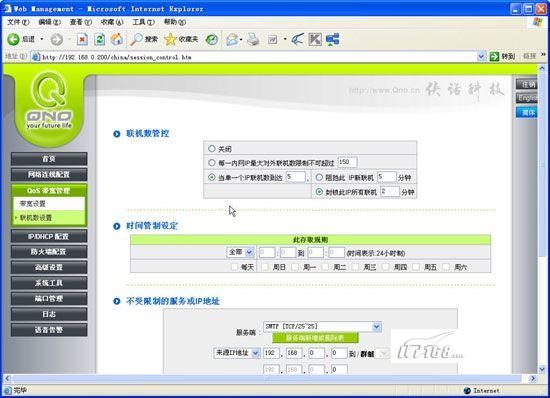Open the 帮助(H) menu
Image resolution: width=550 pixels, height=398 pixels.
tap(175, 22)
